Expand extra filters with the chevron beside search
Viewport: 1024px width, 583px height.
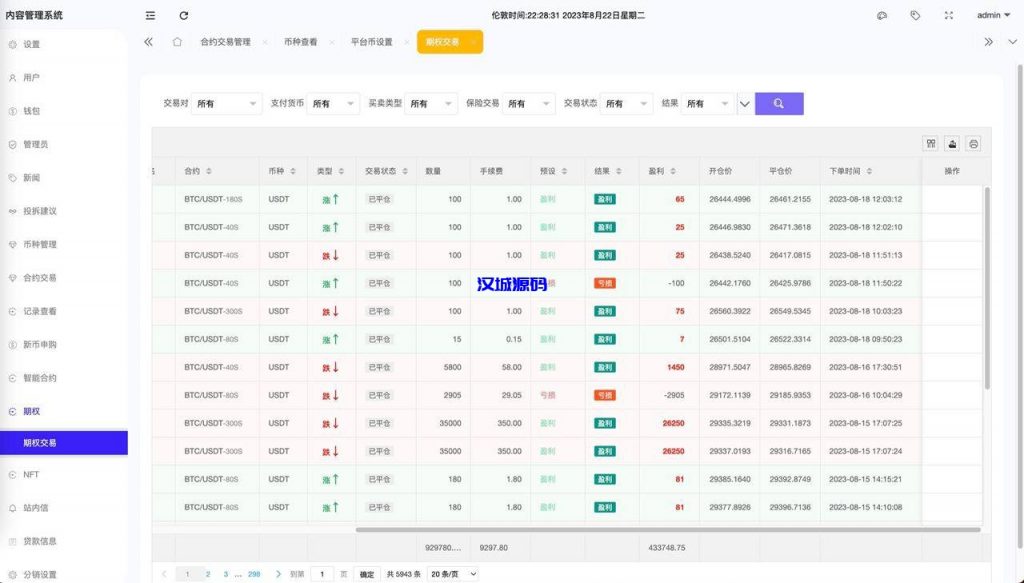click(744, 103)
